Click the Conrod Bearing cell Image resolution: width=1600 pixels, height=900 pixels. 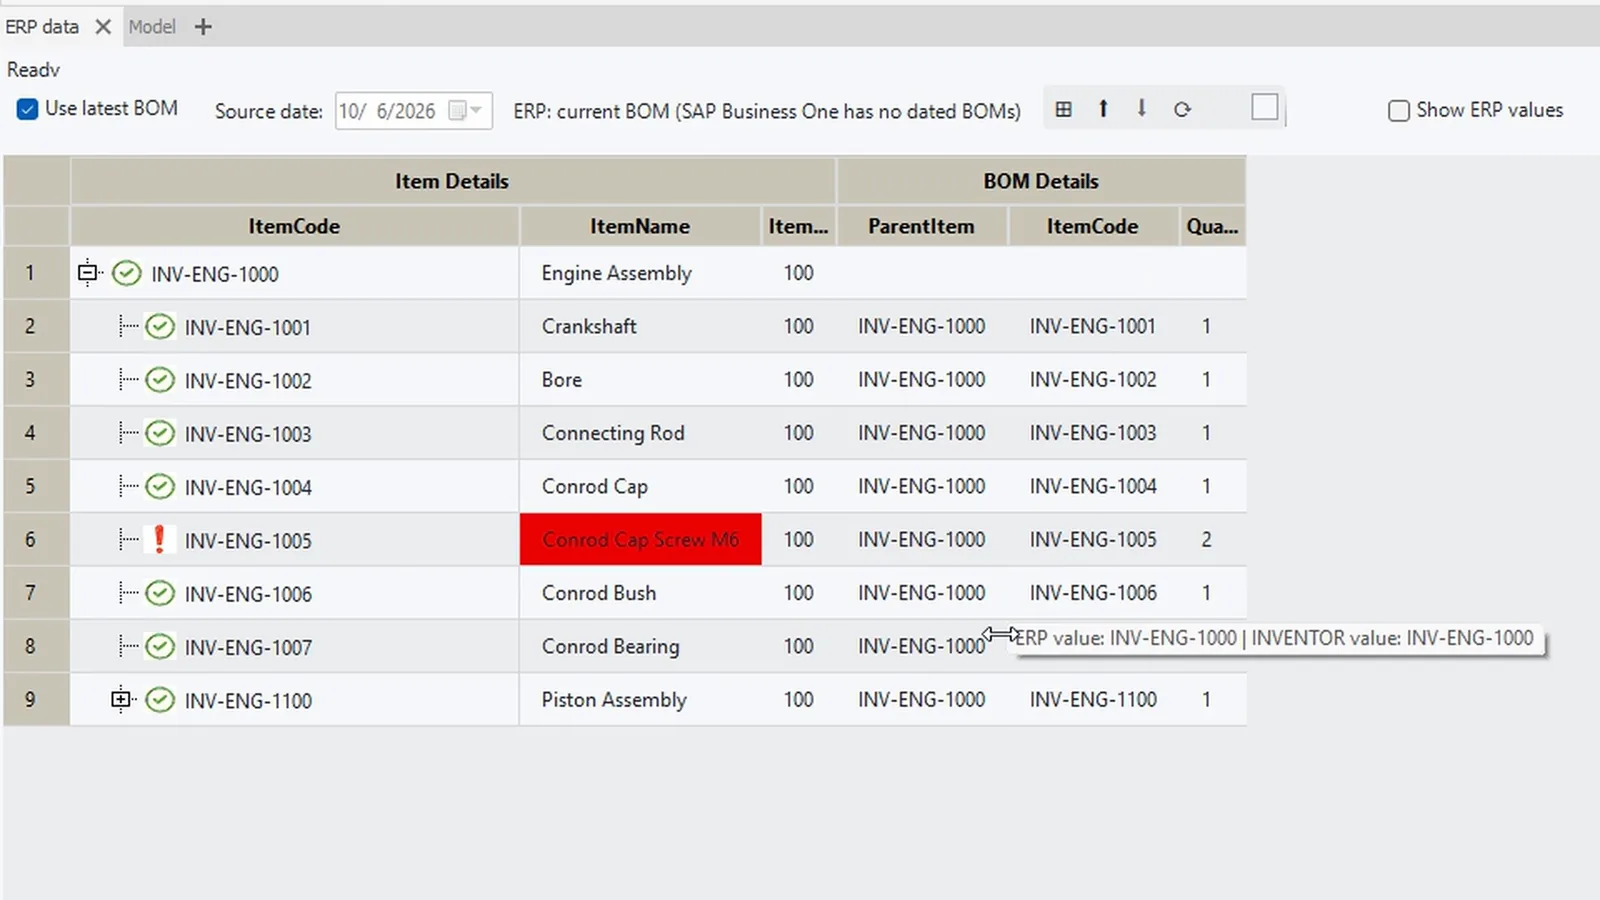click(640, 646)
